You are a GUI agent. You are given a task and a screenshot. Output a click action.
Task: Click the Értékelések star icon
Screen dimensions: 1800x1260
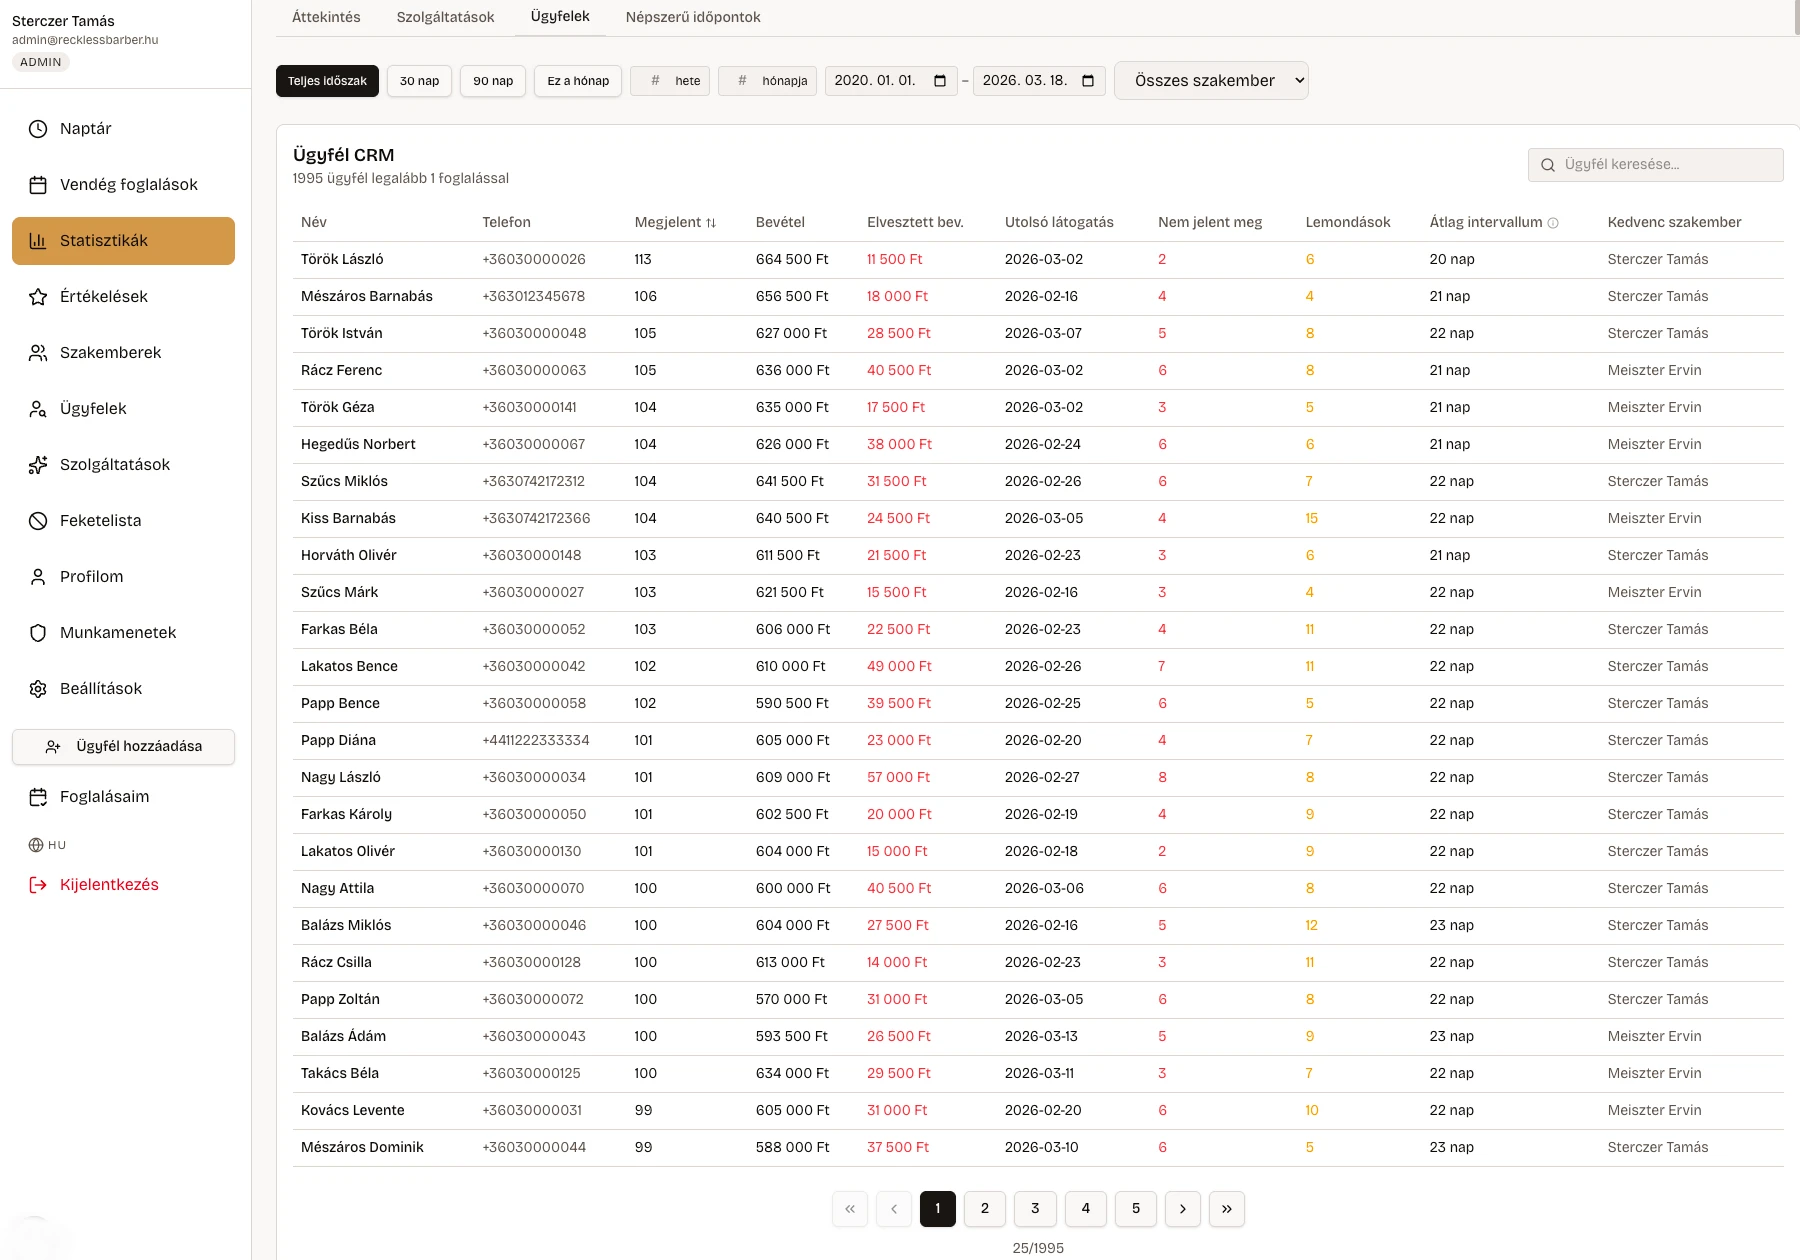[38, 297]
